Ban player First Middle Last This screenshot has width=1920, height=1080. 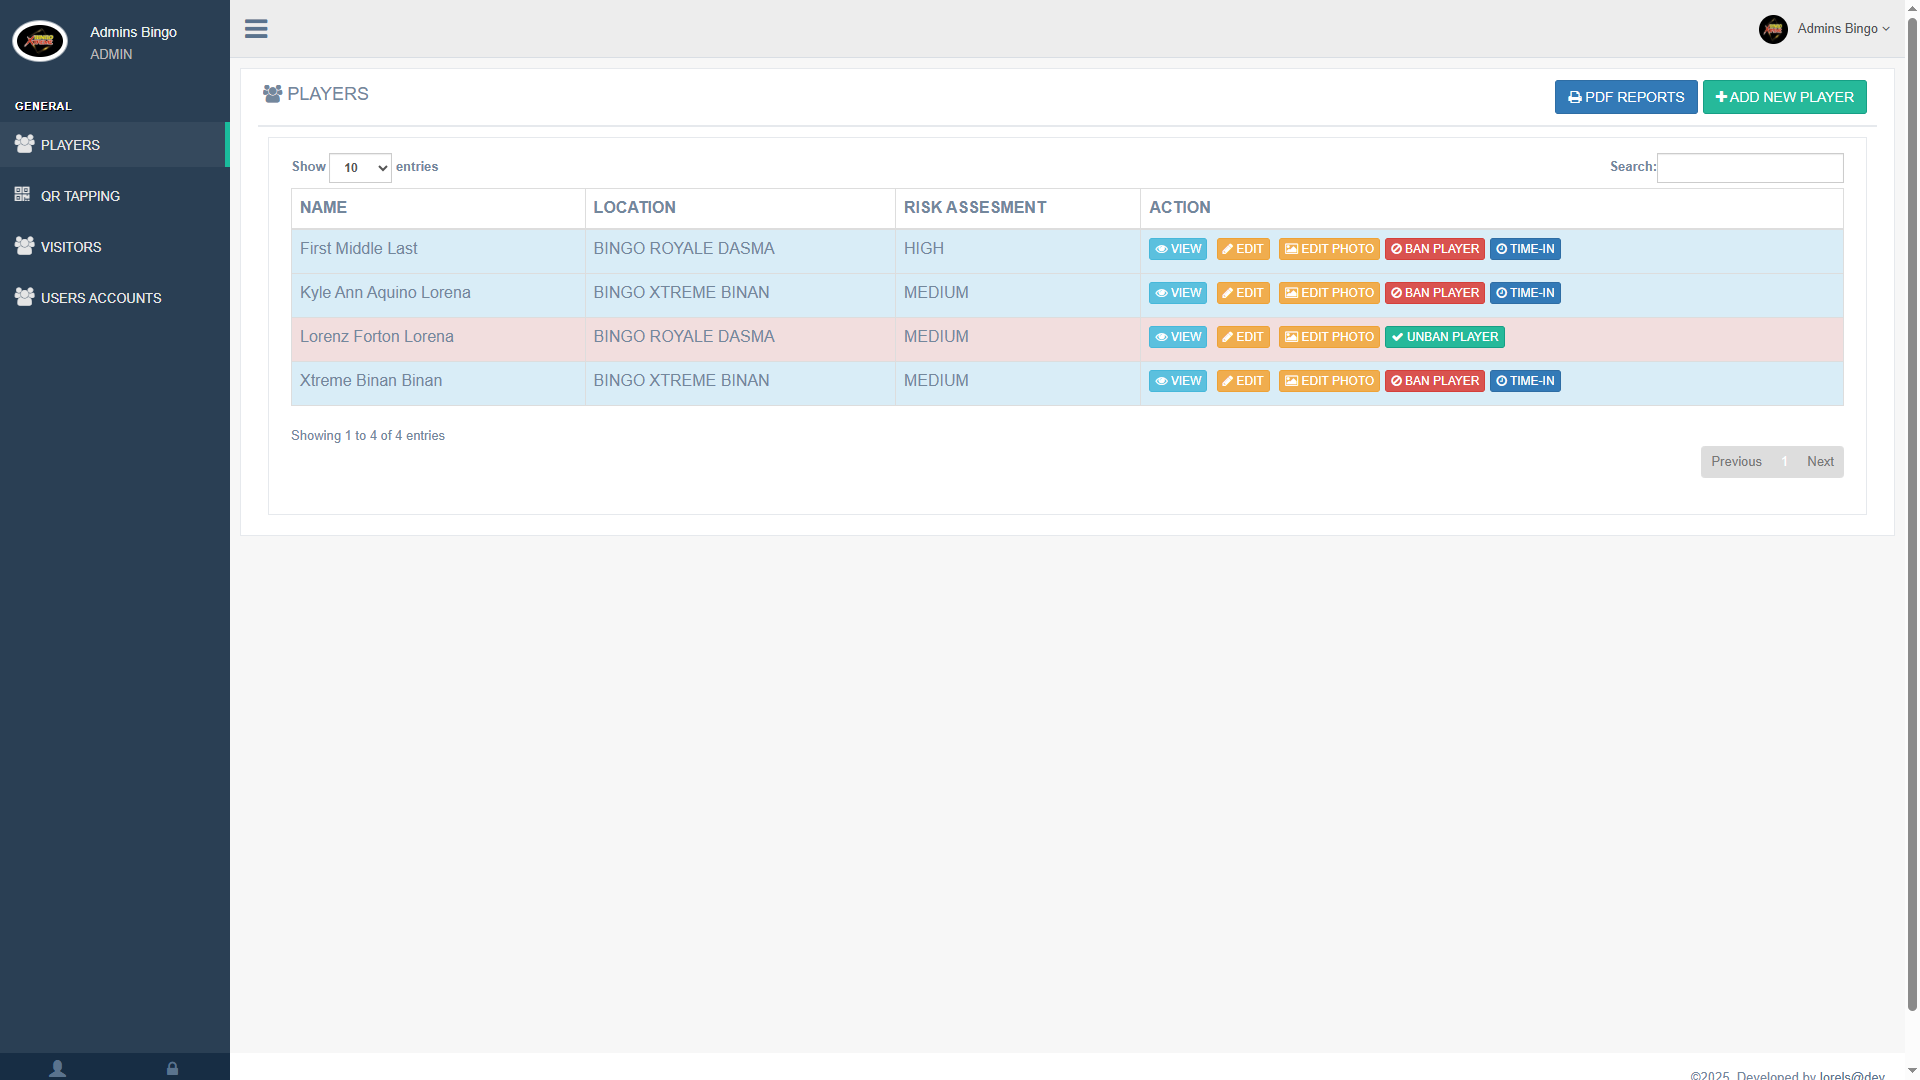(x=1434, y=249)
